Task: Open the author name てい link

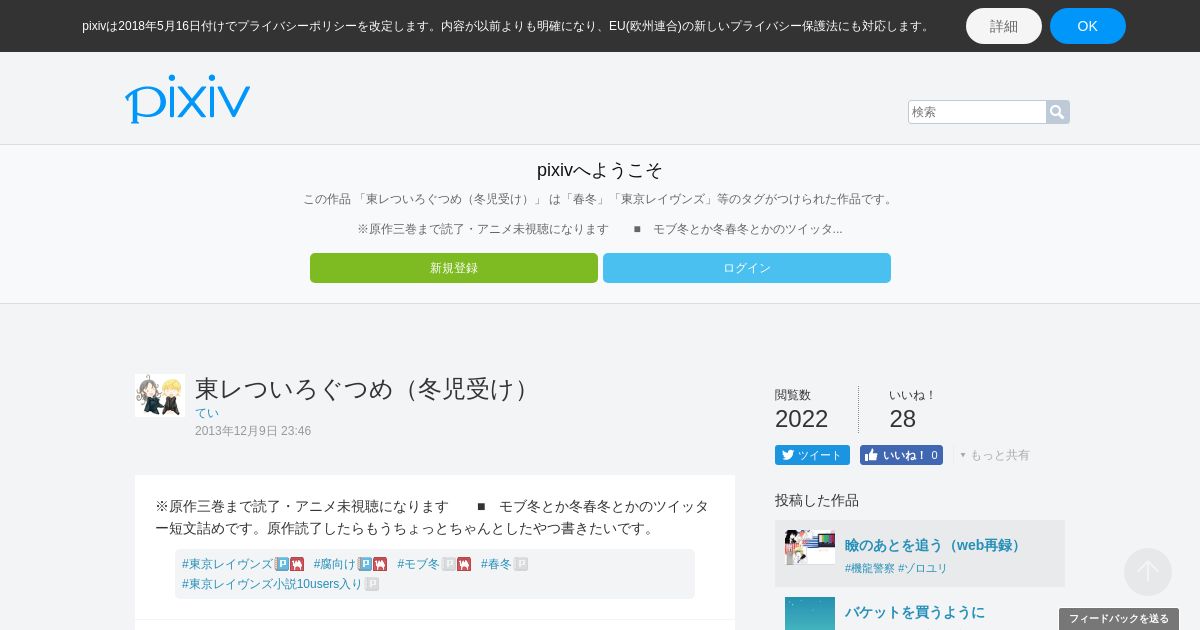Action: point(207,413)
